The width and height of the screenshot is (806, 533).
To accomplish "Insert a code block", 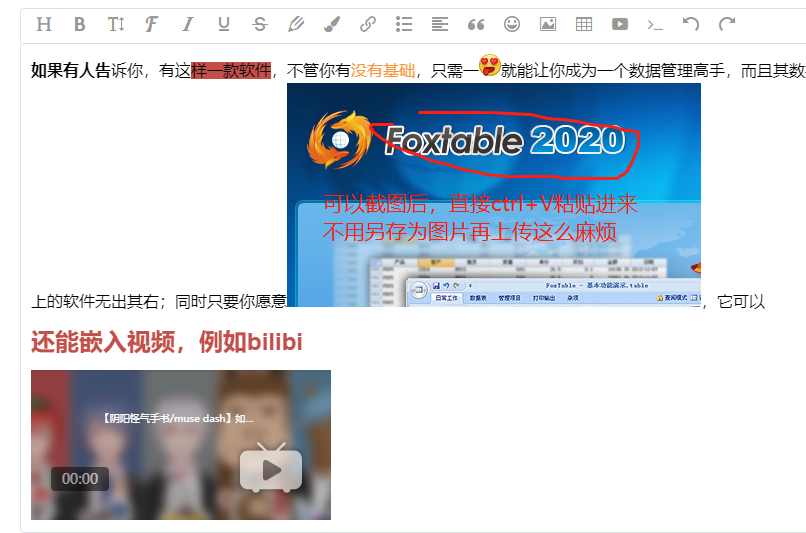I will coord(655,25).
